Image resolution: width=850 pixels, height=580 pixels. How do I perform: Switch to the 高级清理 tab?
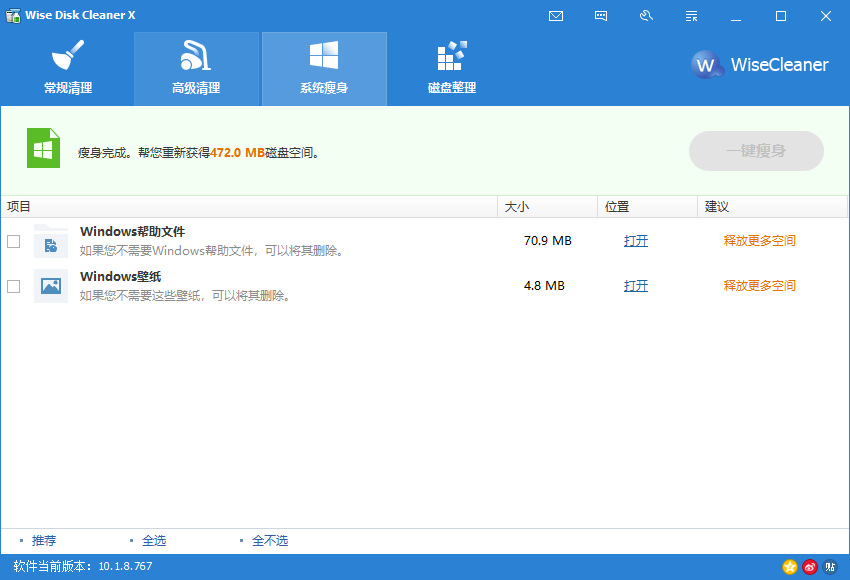coord(196,69)
